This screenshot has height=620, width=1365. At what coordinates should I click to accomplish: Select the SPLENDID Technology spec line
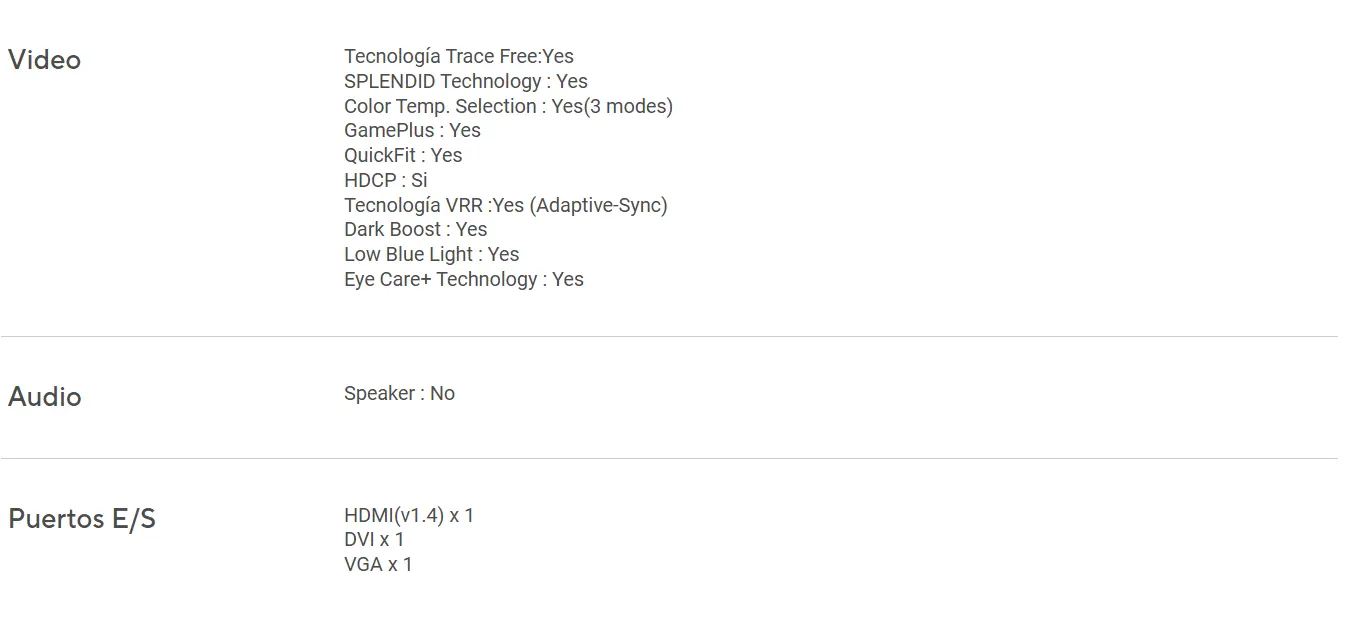466,81
